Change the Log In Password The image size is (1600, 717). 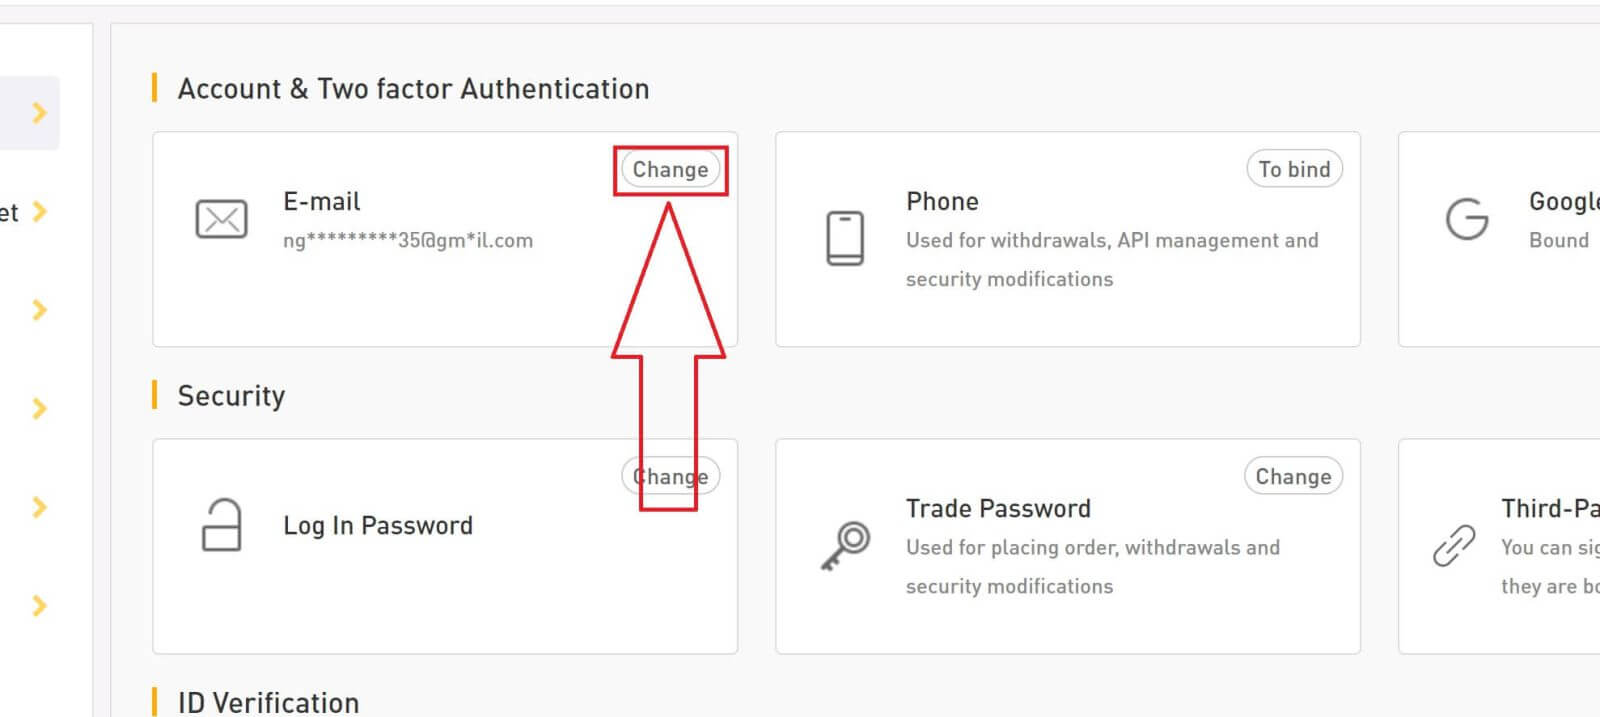(670, 476)
